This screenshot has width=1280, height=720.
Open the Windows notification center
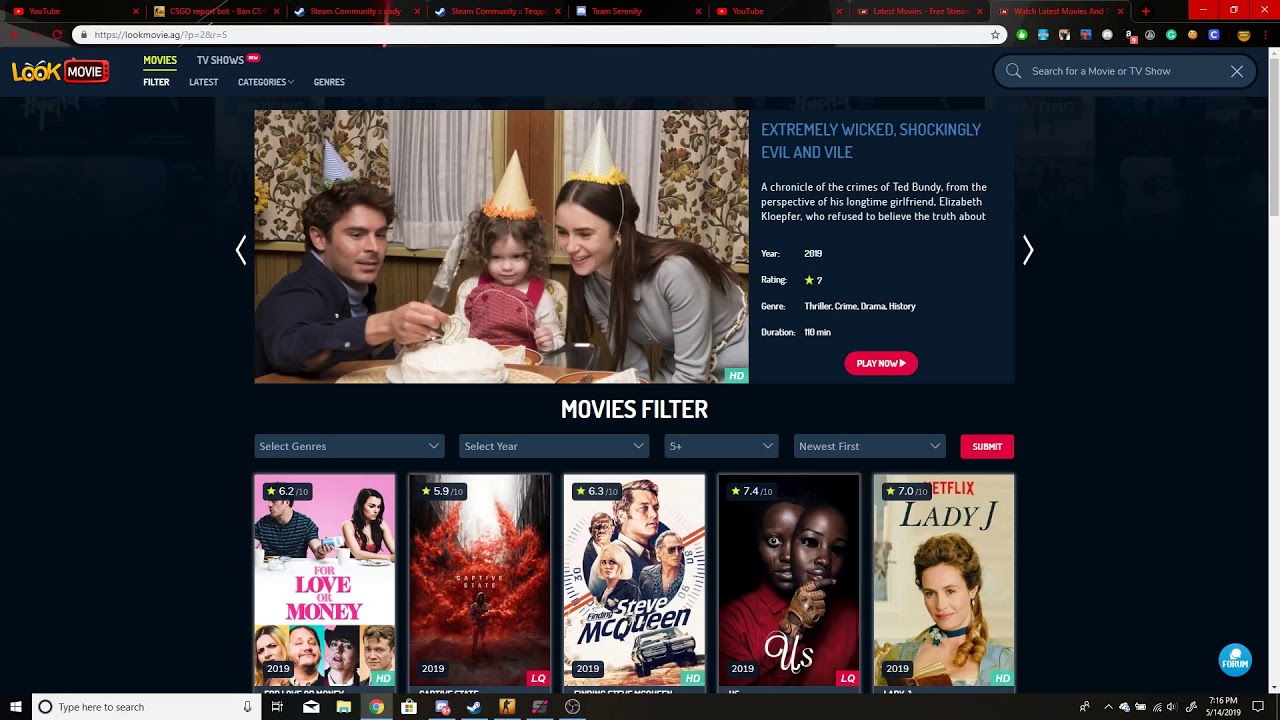[x=1258, y=707]
